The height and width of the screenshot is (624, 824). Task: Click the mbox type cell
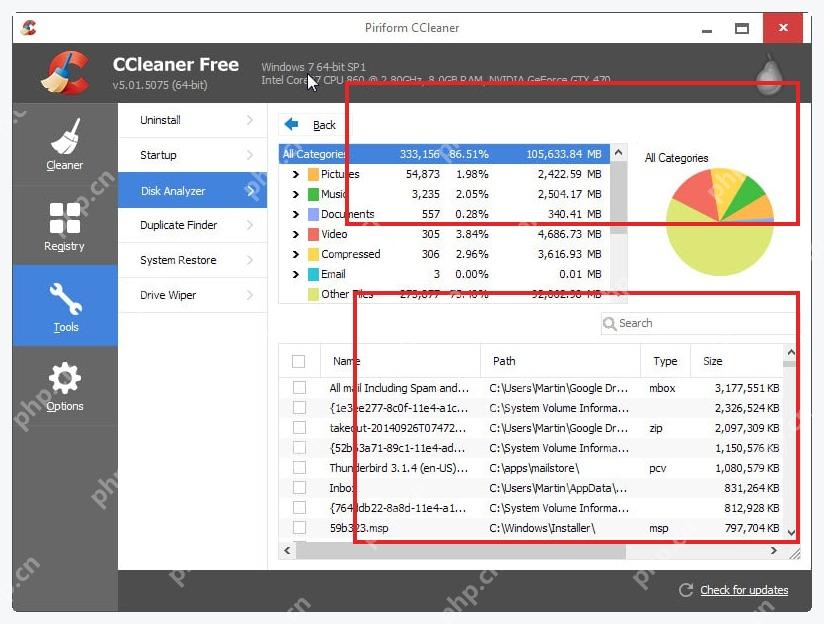coord(662,388)
